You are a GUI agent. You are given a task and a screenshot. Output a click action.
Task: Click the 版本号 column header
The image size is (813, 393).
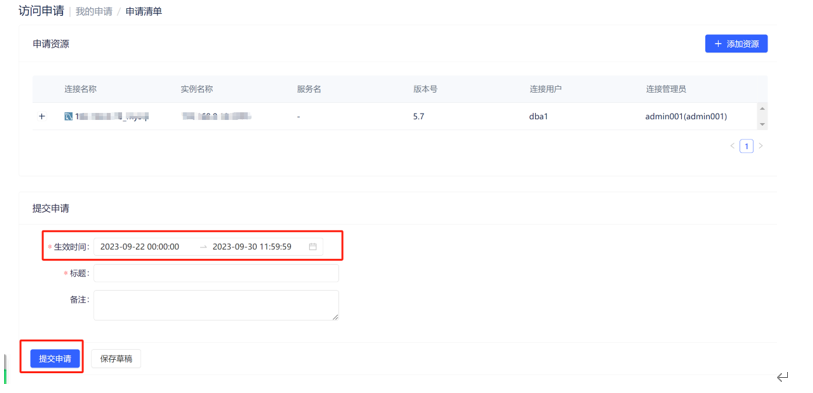tap(425, 89)
